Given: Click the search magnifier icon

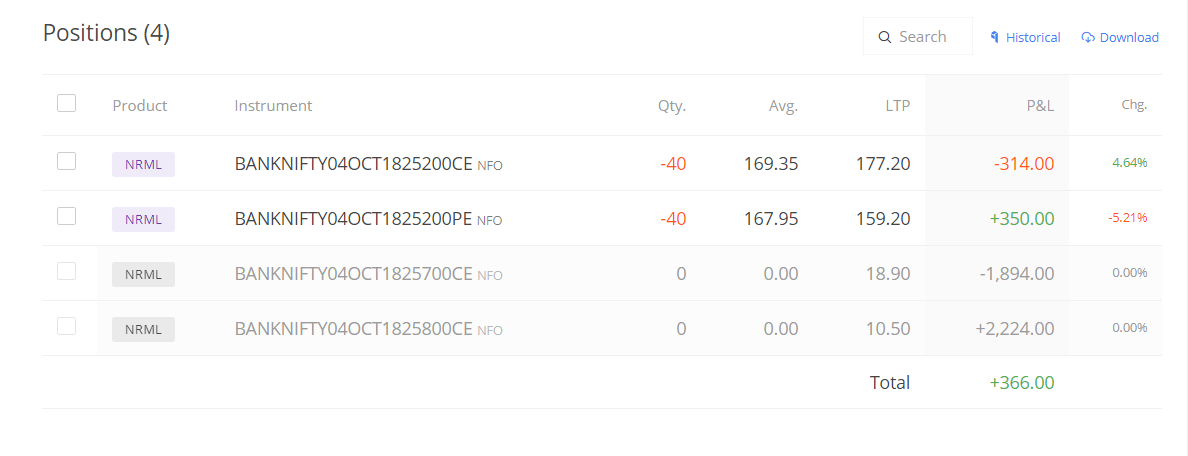Looking at the screenshot, I should click(884, 37).
